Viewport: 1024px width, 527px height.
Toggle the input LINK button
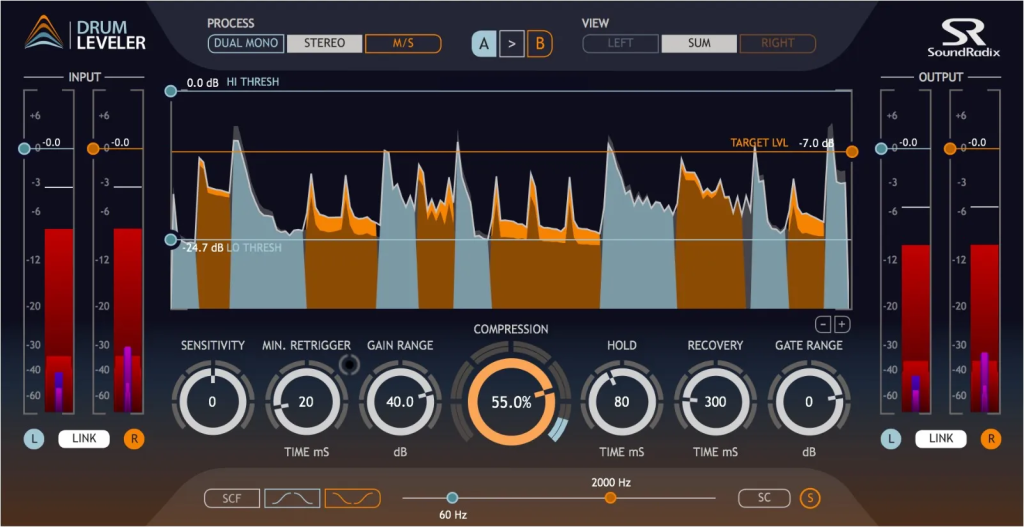[84, 438]
